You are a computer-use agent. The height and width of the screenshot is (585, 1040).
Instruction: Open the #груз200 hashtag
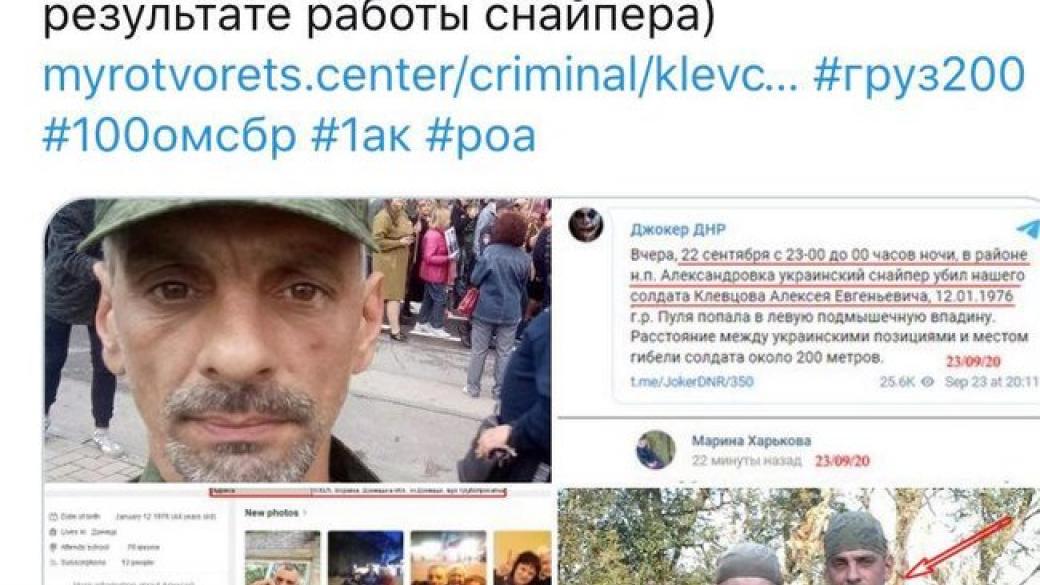(919, 77)
